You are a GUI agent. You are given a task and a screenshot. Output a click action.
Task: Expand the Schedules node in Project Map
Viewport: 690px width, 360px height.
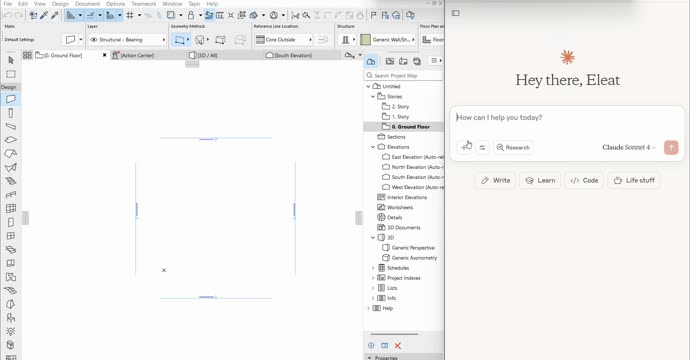tap(373, 268)
